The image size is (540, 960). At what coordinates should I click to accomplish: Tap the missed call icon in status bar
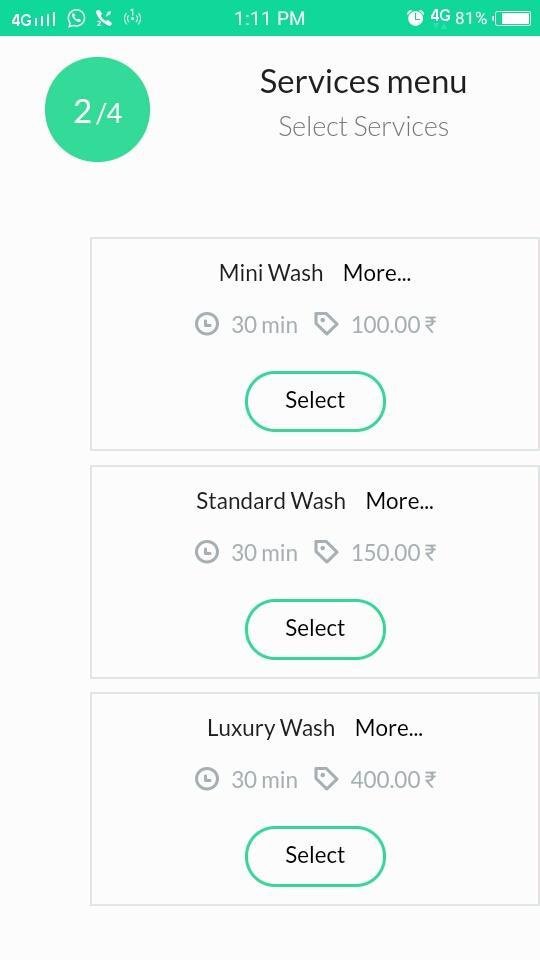pyautogui.click(x=104, y=18)
